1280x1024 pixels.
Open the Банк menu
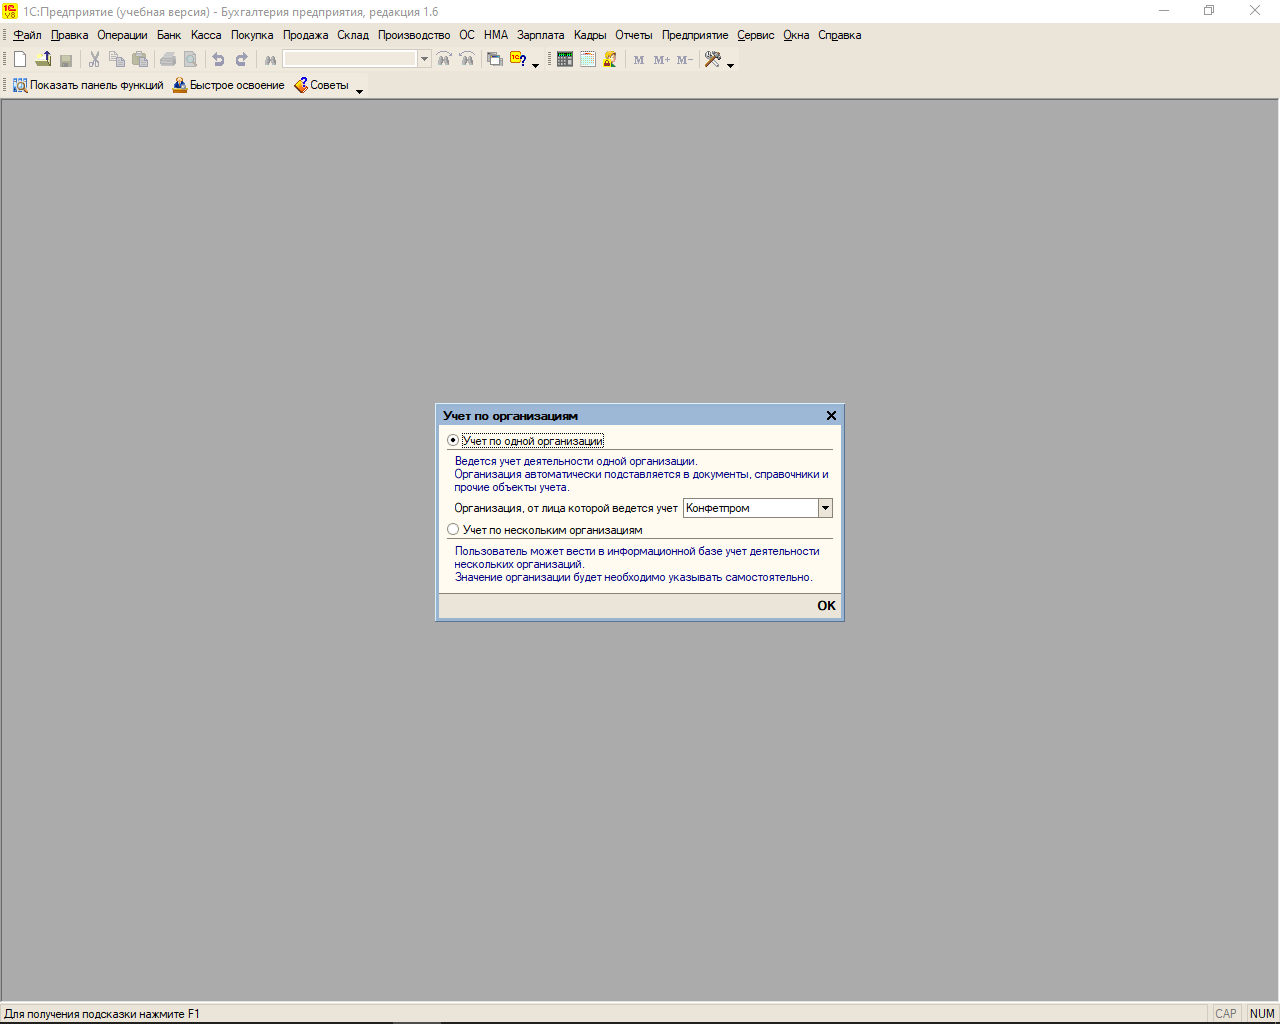(x=169, y=35)
